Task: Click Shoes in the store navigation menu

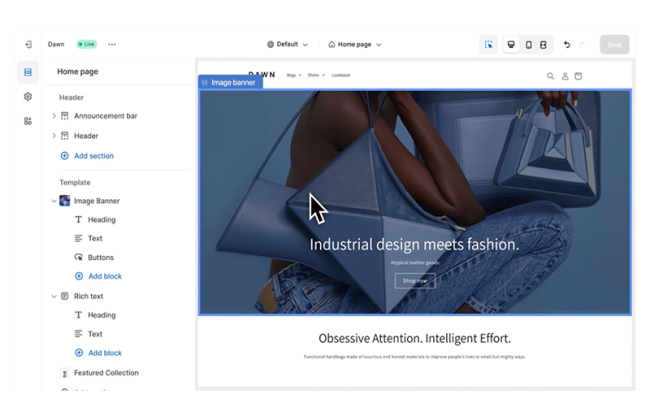Action: [316, 75]
